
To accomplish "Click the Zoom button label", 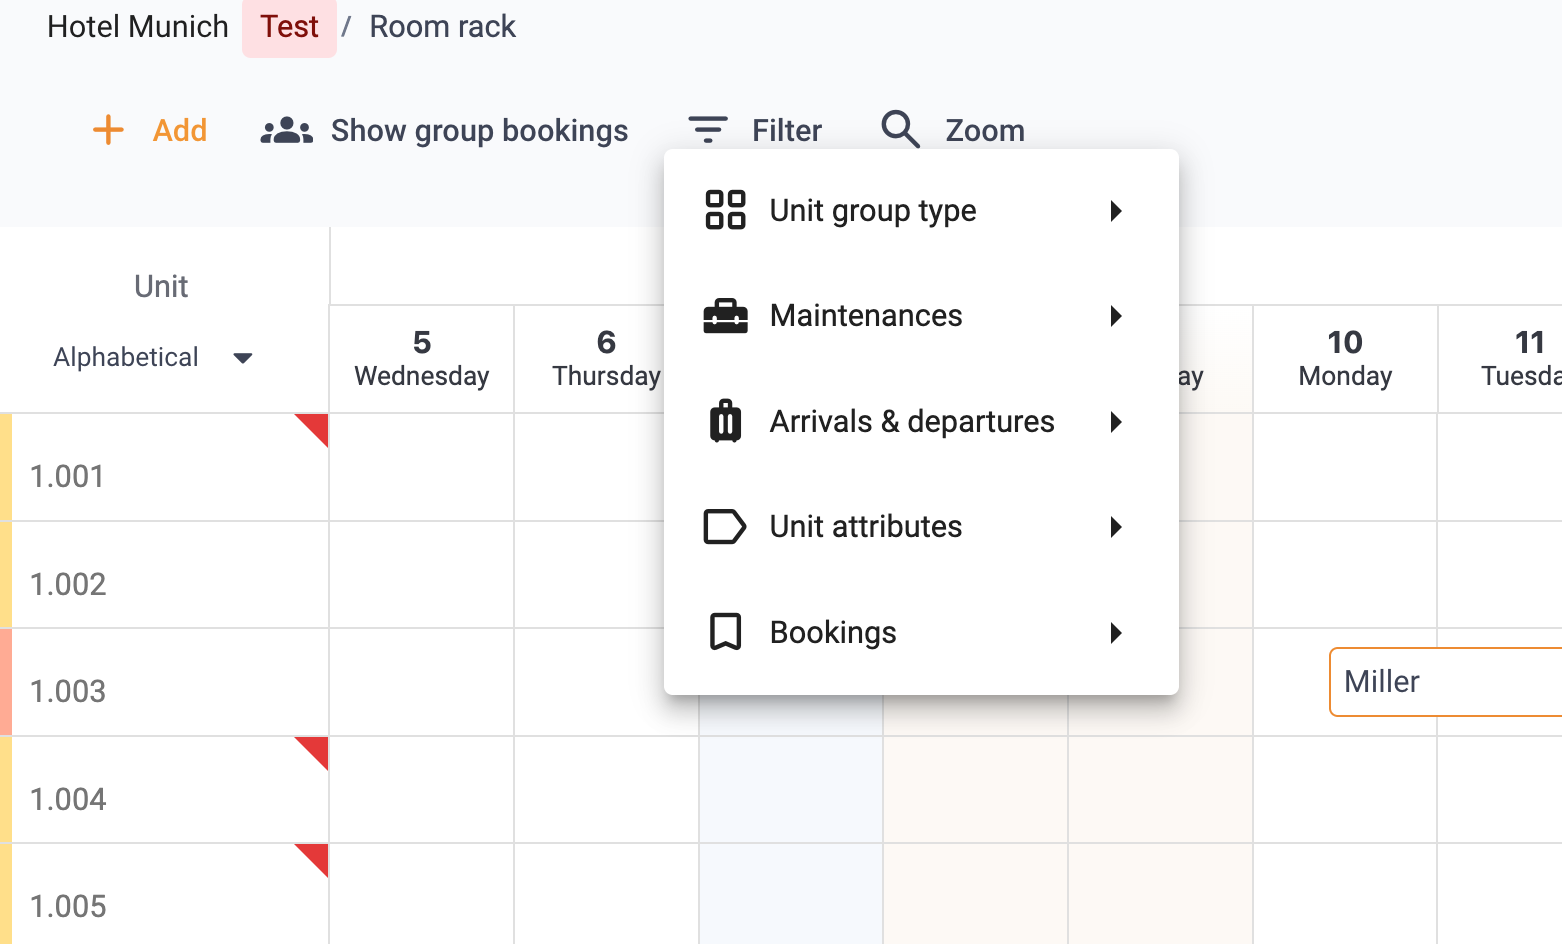I will tap(985, 130).
